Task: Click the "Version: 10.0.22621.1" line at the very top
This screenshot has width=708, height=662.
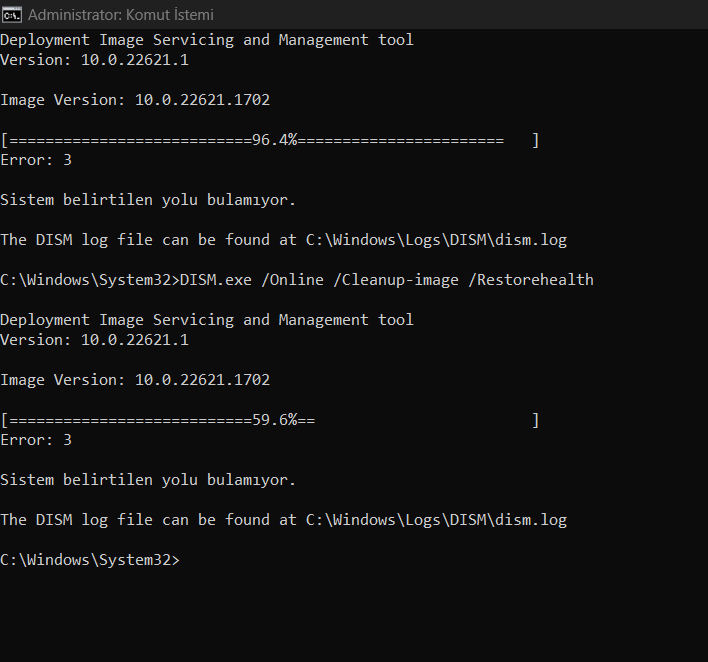Action: pyautogui.click(x=94, y=60)
